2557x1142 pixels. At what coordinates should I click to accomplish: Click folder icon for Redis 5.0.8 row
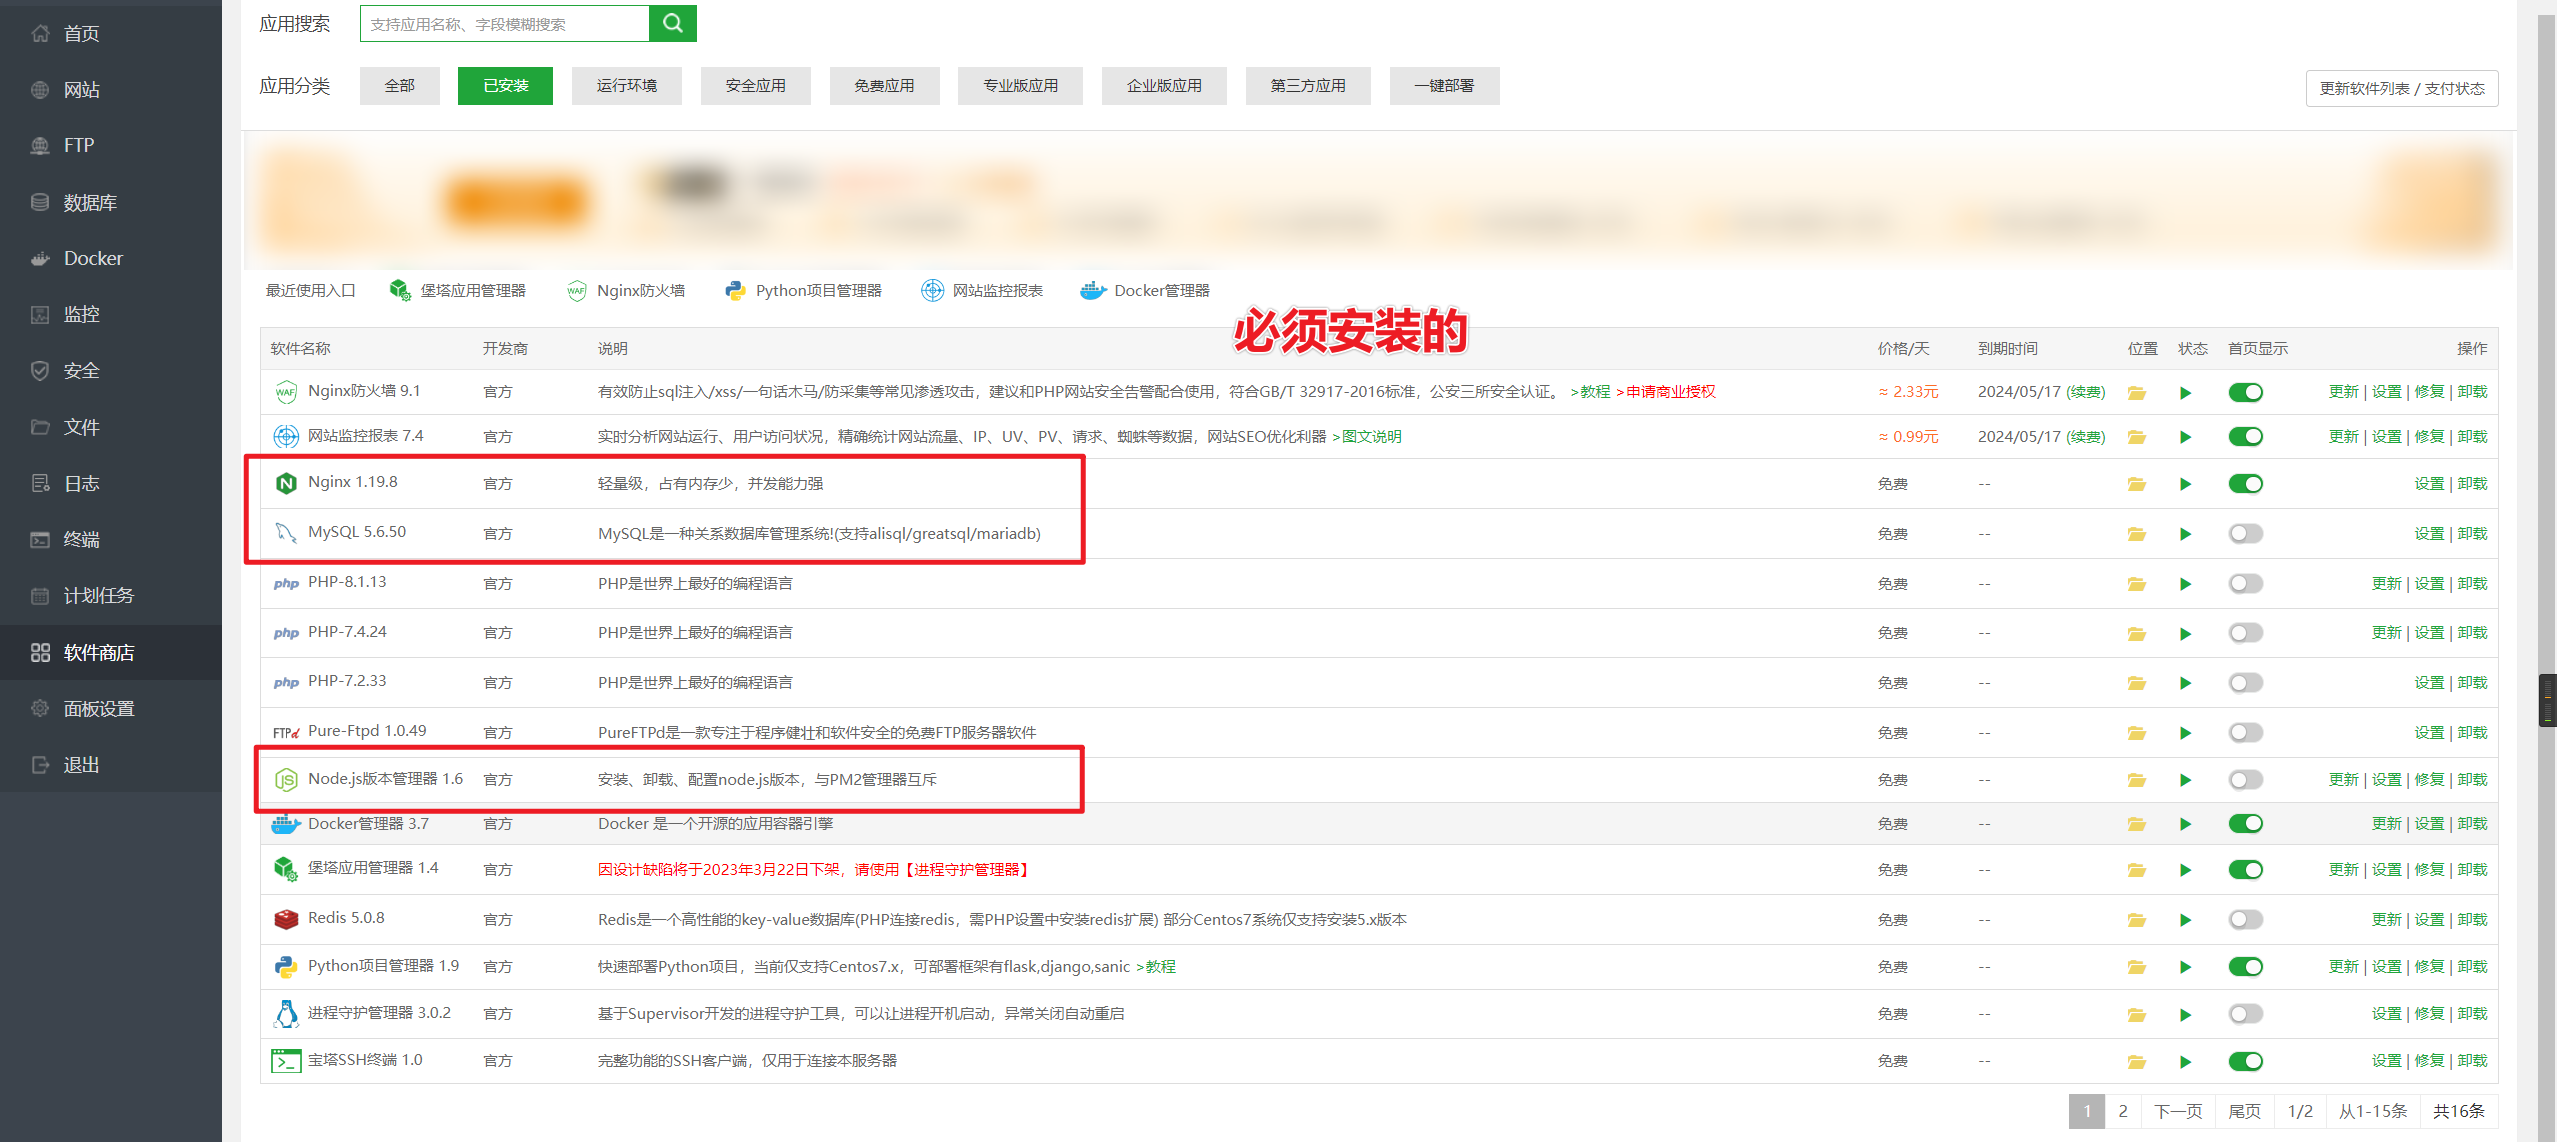pyautogui.click(x=2136, y=920)
